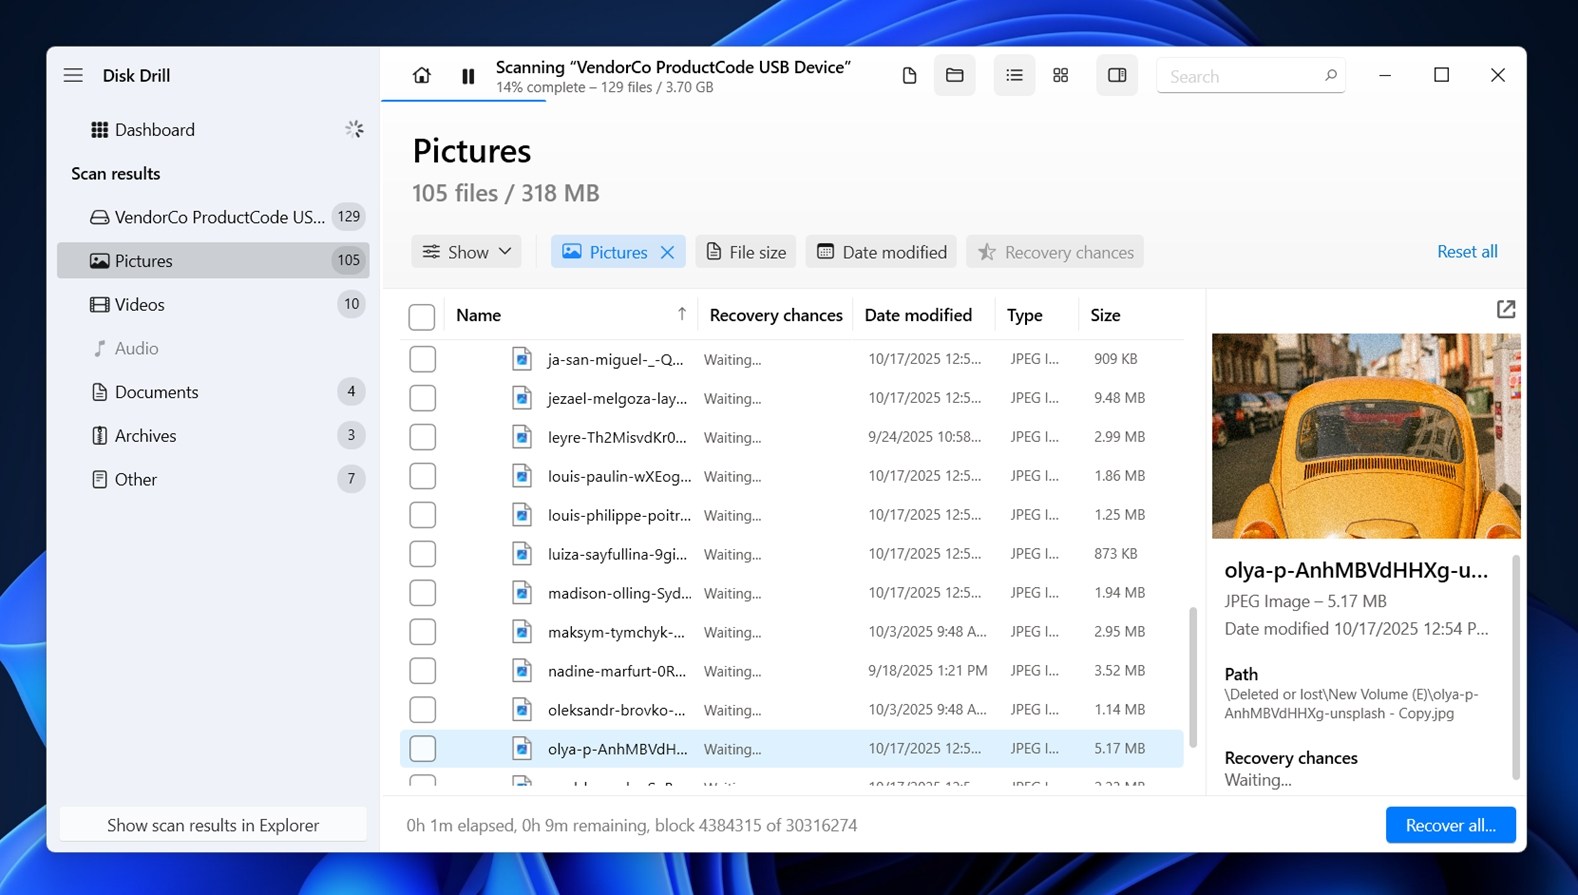Viewport: 1578px width, 895px height.
Task: Click Reset all filters link
Action: pyautogui.click(x=1467, y=251)
